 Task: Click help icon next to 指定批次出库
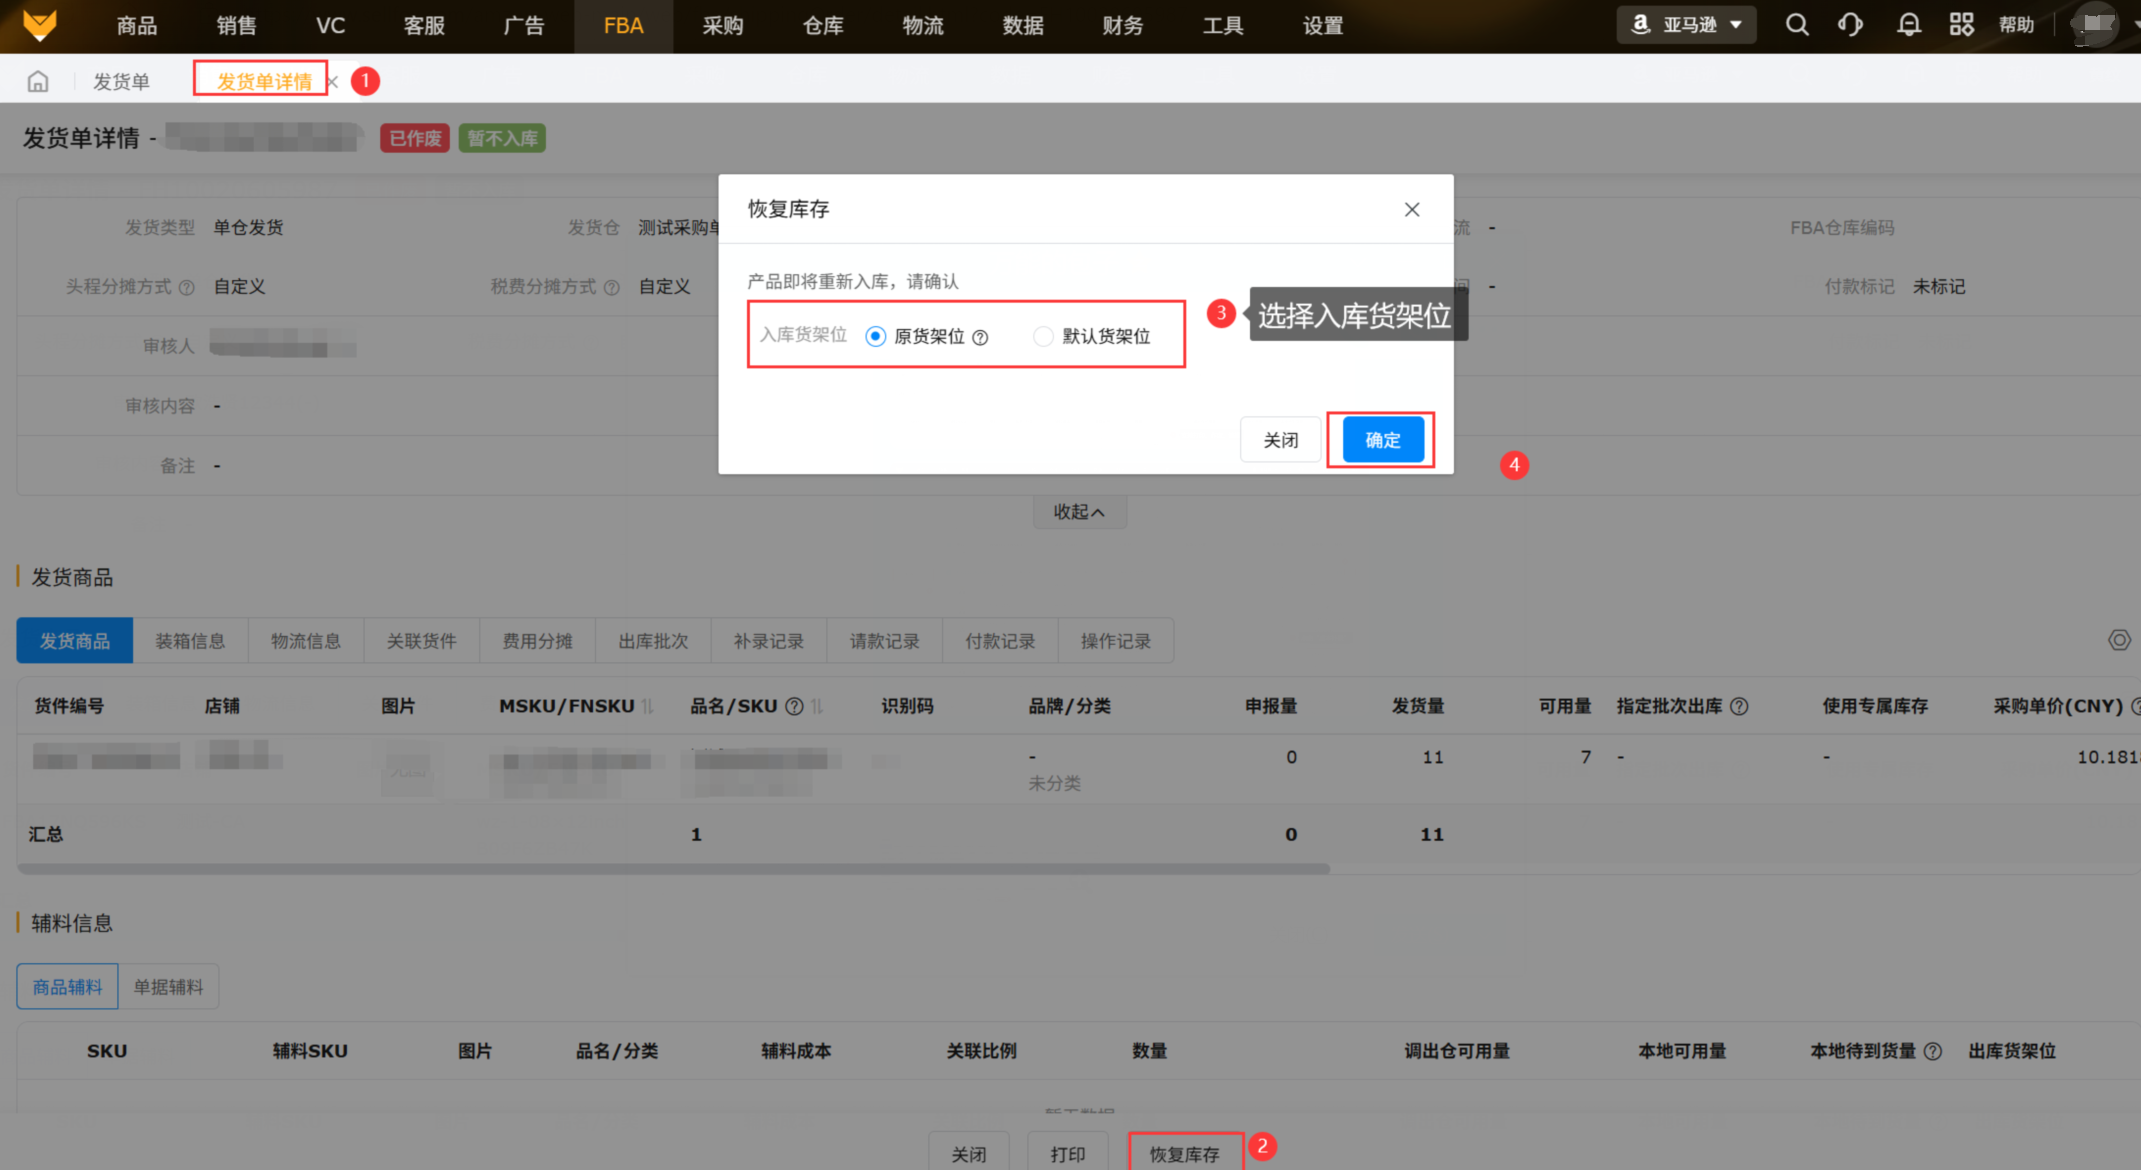click(1739, 706)
